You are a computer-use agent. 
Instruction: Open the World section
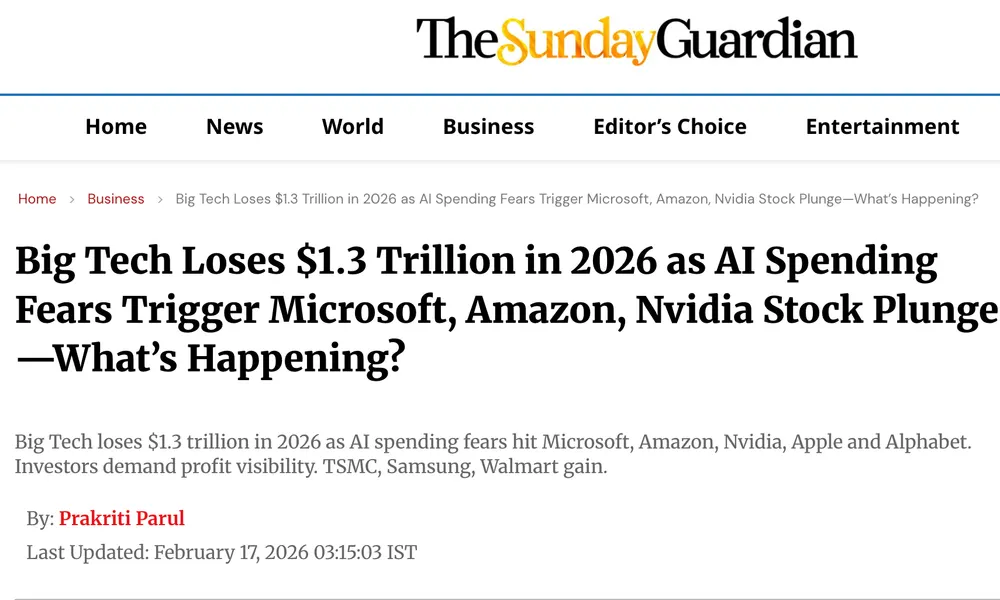tap(353, 127)
